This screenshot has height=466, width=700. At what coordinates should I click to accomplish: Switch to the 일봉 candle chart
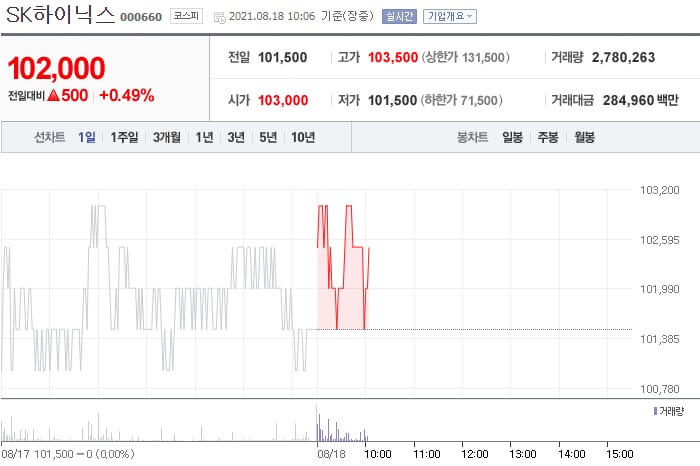pyautogui.click(x=512, y=137)
